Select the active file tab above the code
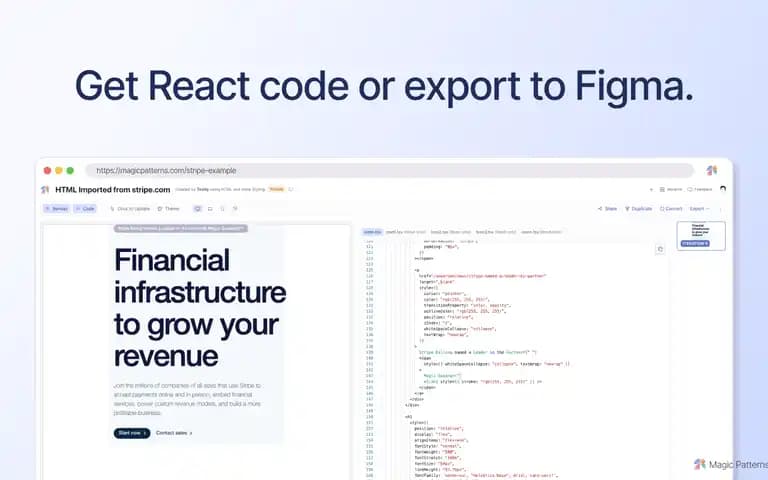This screenshot has width=768, height=480. 372,232
